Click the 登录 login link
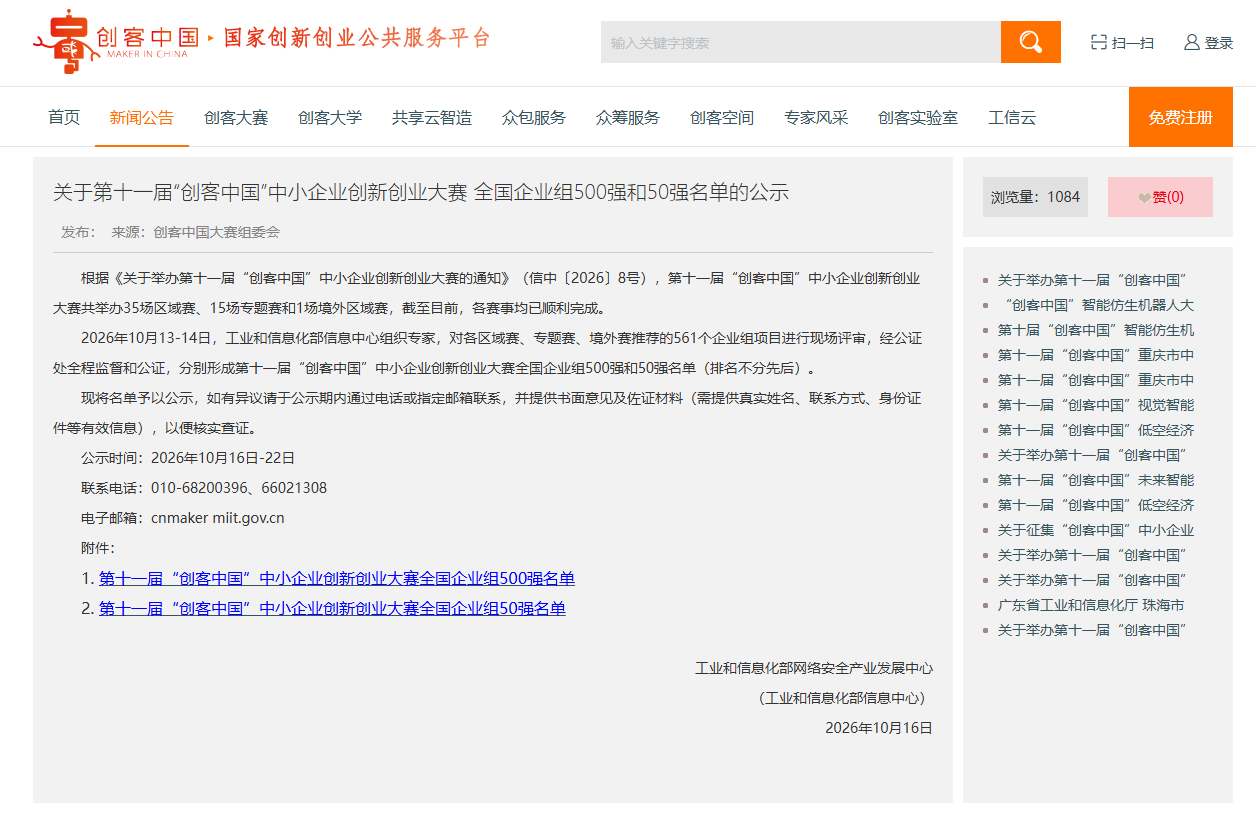Image resolution: width=1256 pixels, height=820 pixels. tap(1219, 43)
